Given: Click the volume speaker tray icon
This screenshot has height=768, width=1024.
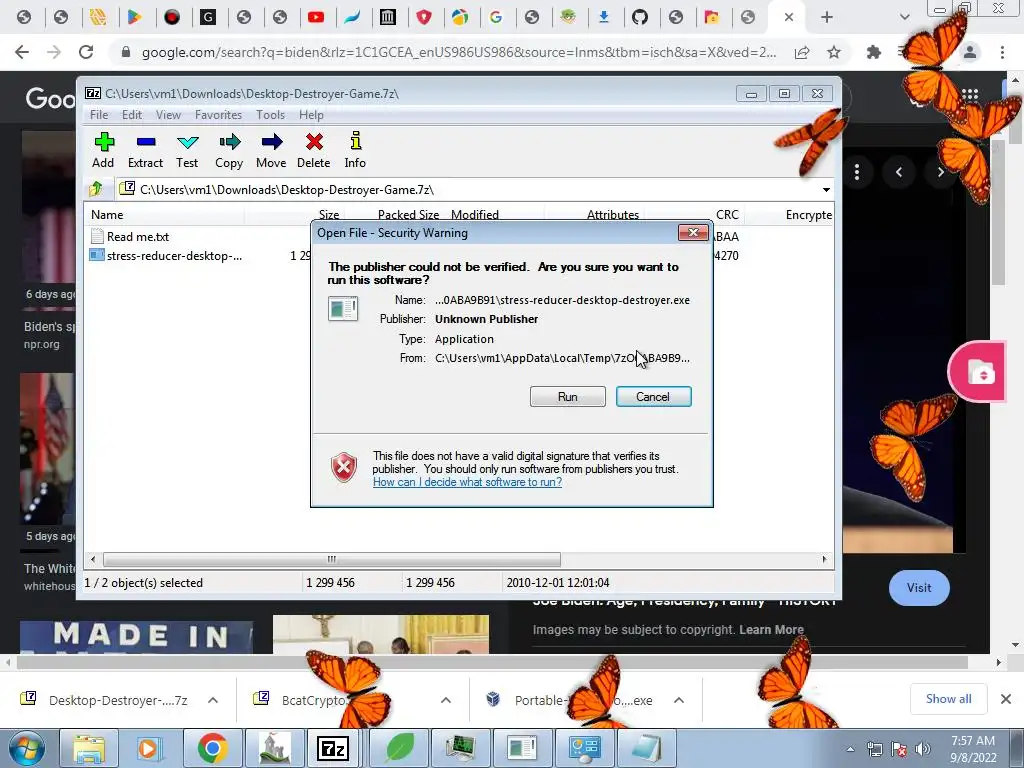Looking at the screenshot, I should point(923,749).
